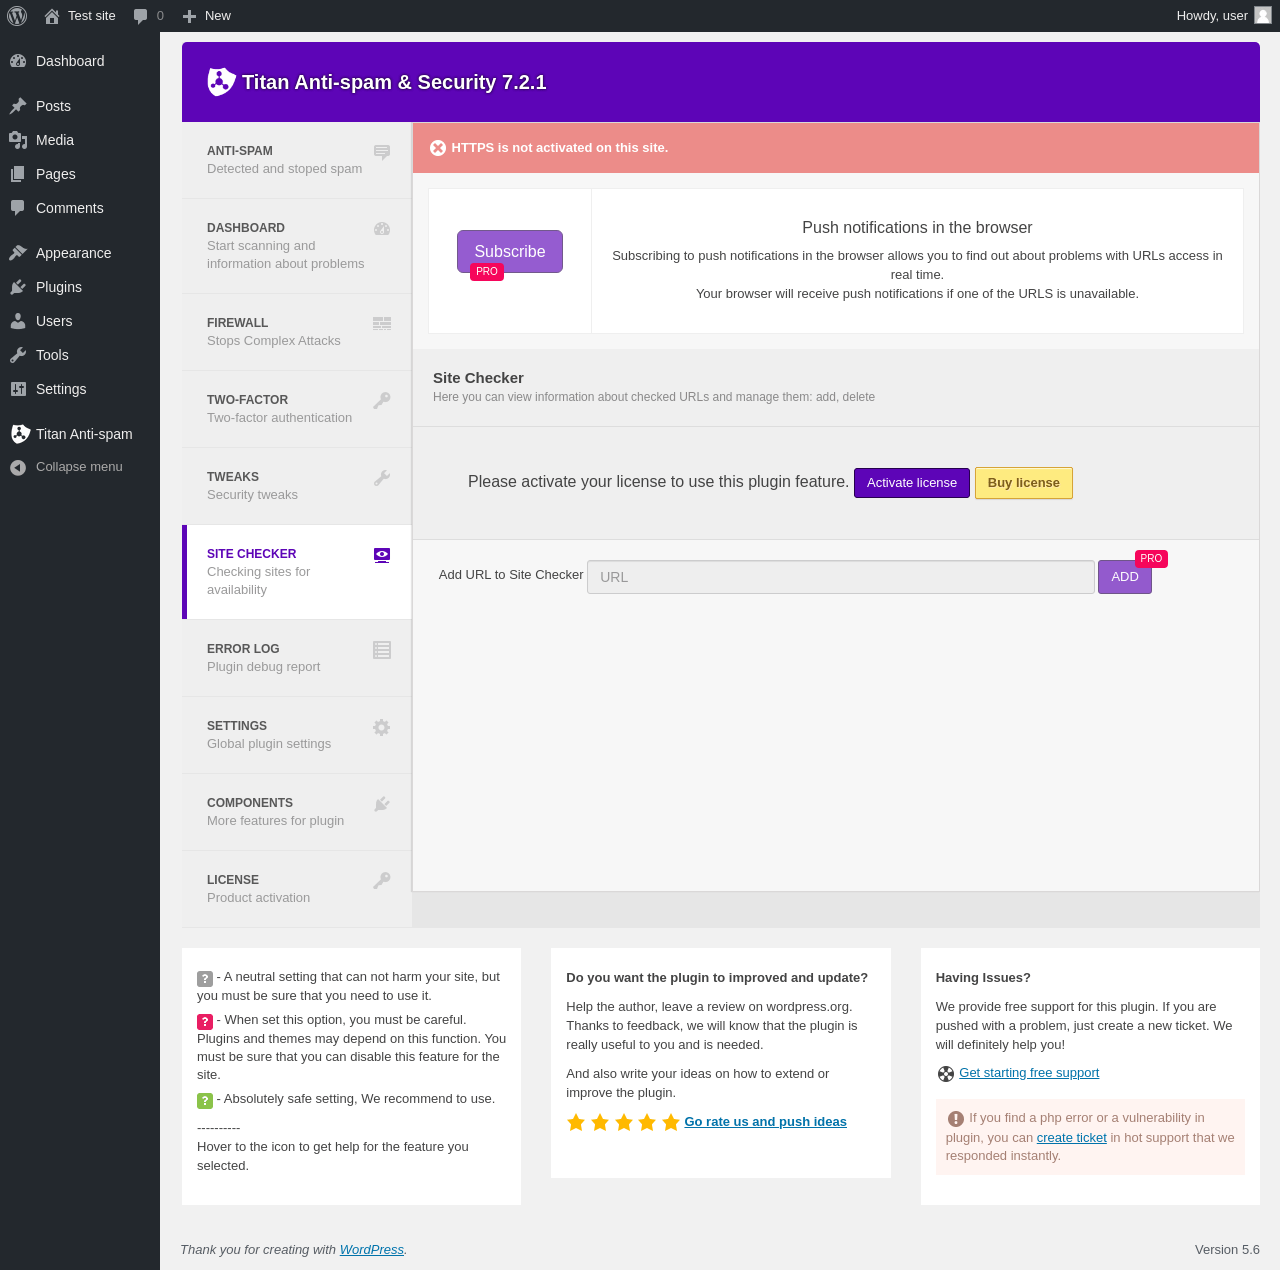The height and width of the screenshot is (1270, 1280).
Task: Click the Dashboard gauge icon in tabs
Action: pos(382,229)
